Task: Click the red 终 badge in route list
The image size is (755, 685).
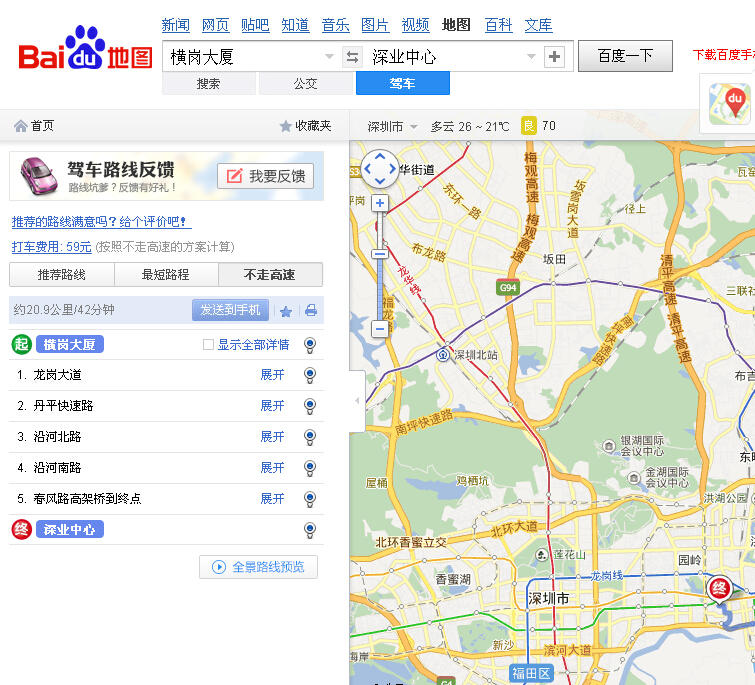Action: [x=21, y=530]
